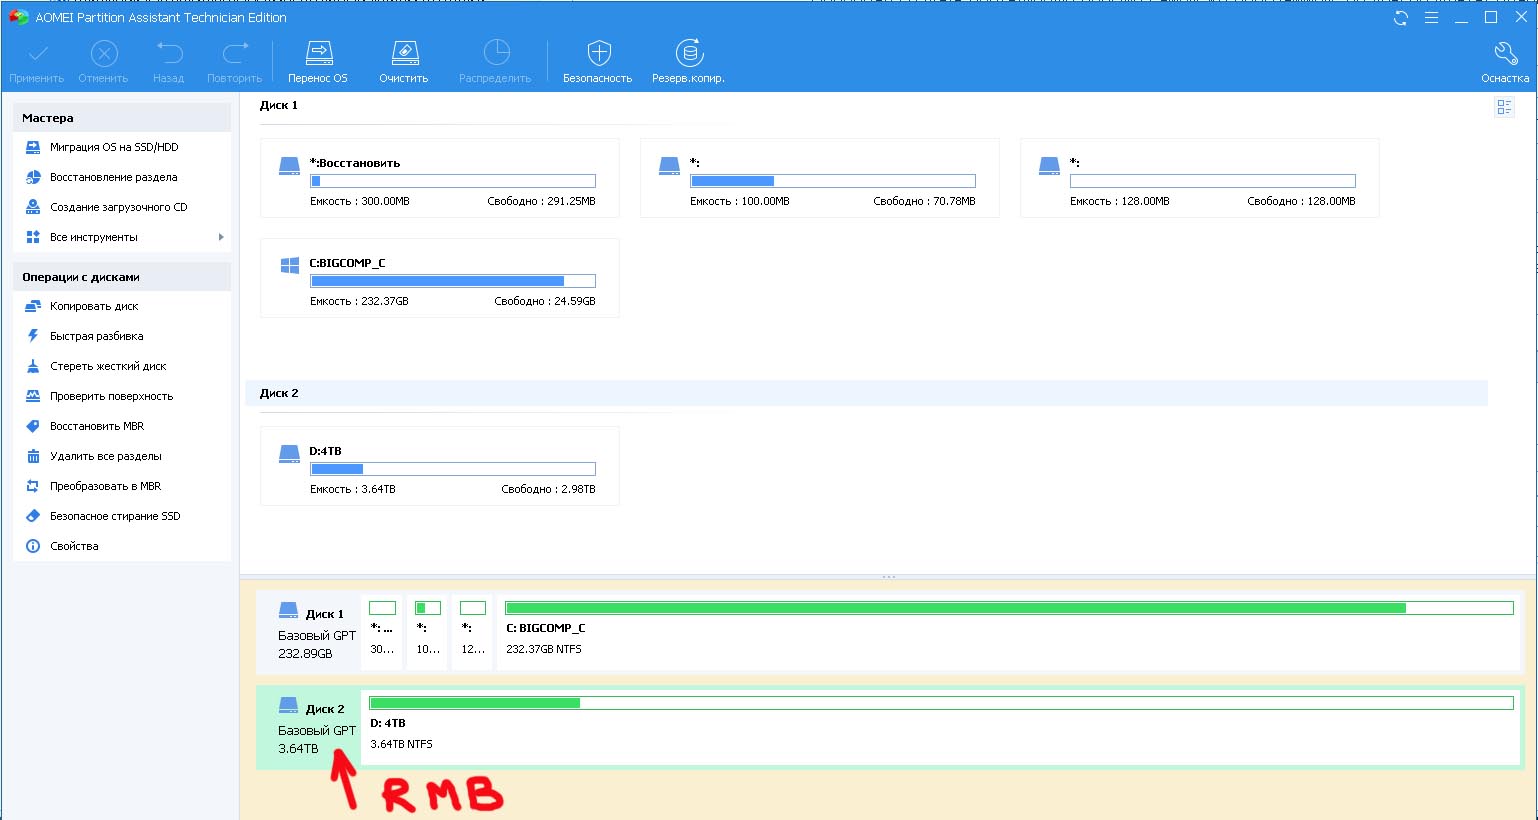The width and height of the screenshot is (1538, 820).
Task: Select D: 4TB 3.64TB NTFS in disk map
Action: 941,728
